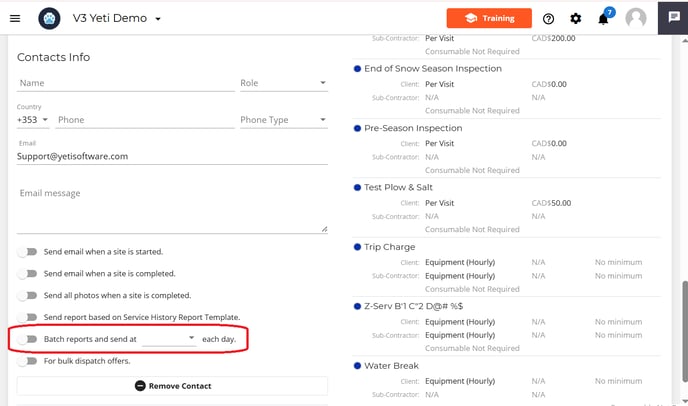The width and height of the screenshot is (688, 406).
Task: Open the help question mark icon
Action: pyautogui.click(x=548, y=18)
